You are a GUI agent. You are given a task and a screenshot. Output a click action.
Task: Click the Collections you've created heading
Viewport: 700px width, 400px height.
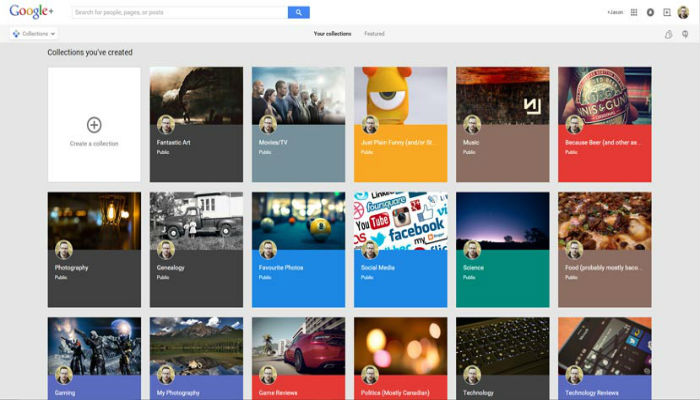pyautogui.click(x=90, y=52)
